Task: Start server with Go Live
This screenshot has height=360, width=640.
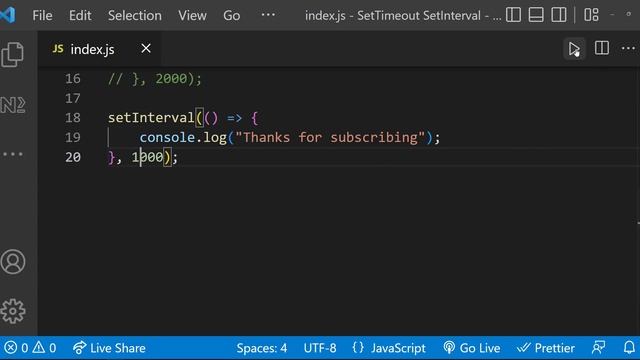Action: point(472,348)
